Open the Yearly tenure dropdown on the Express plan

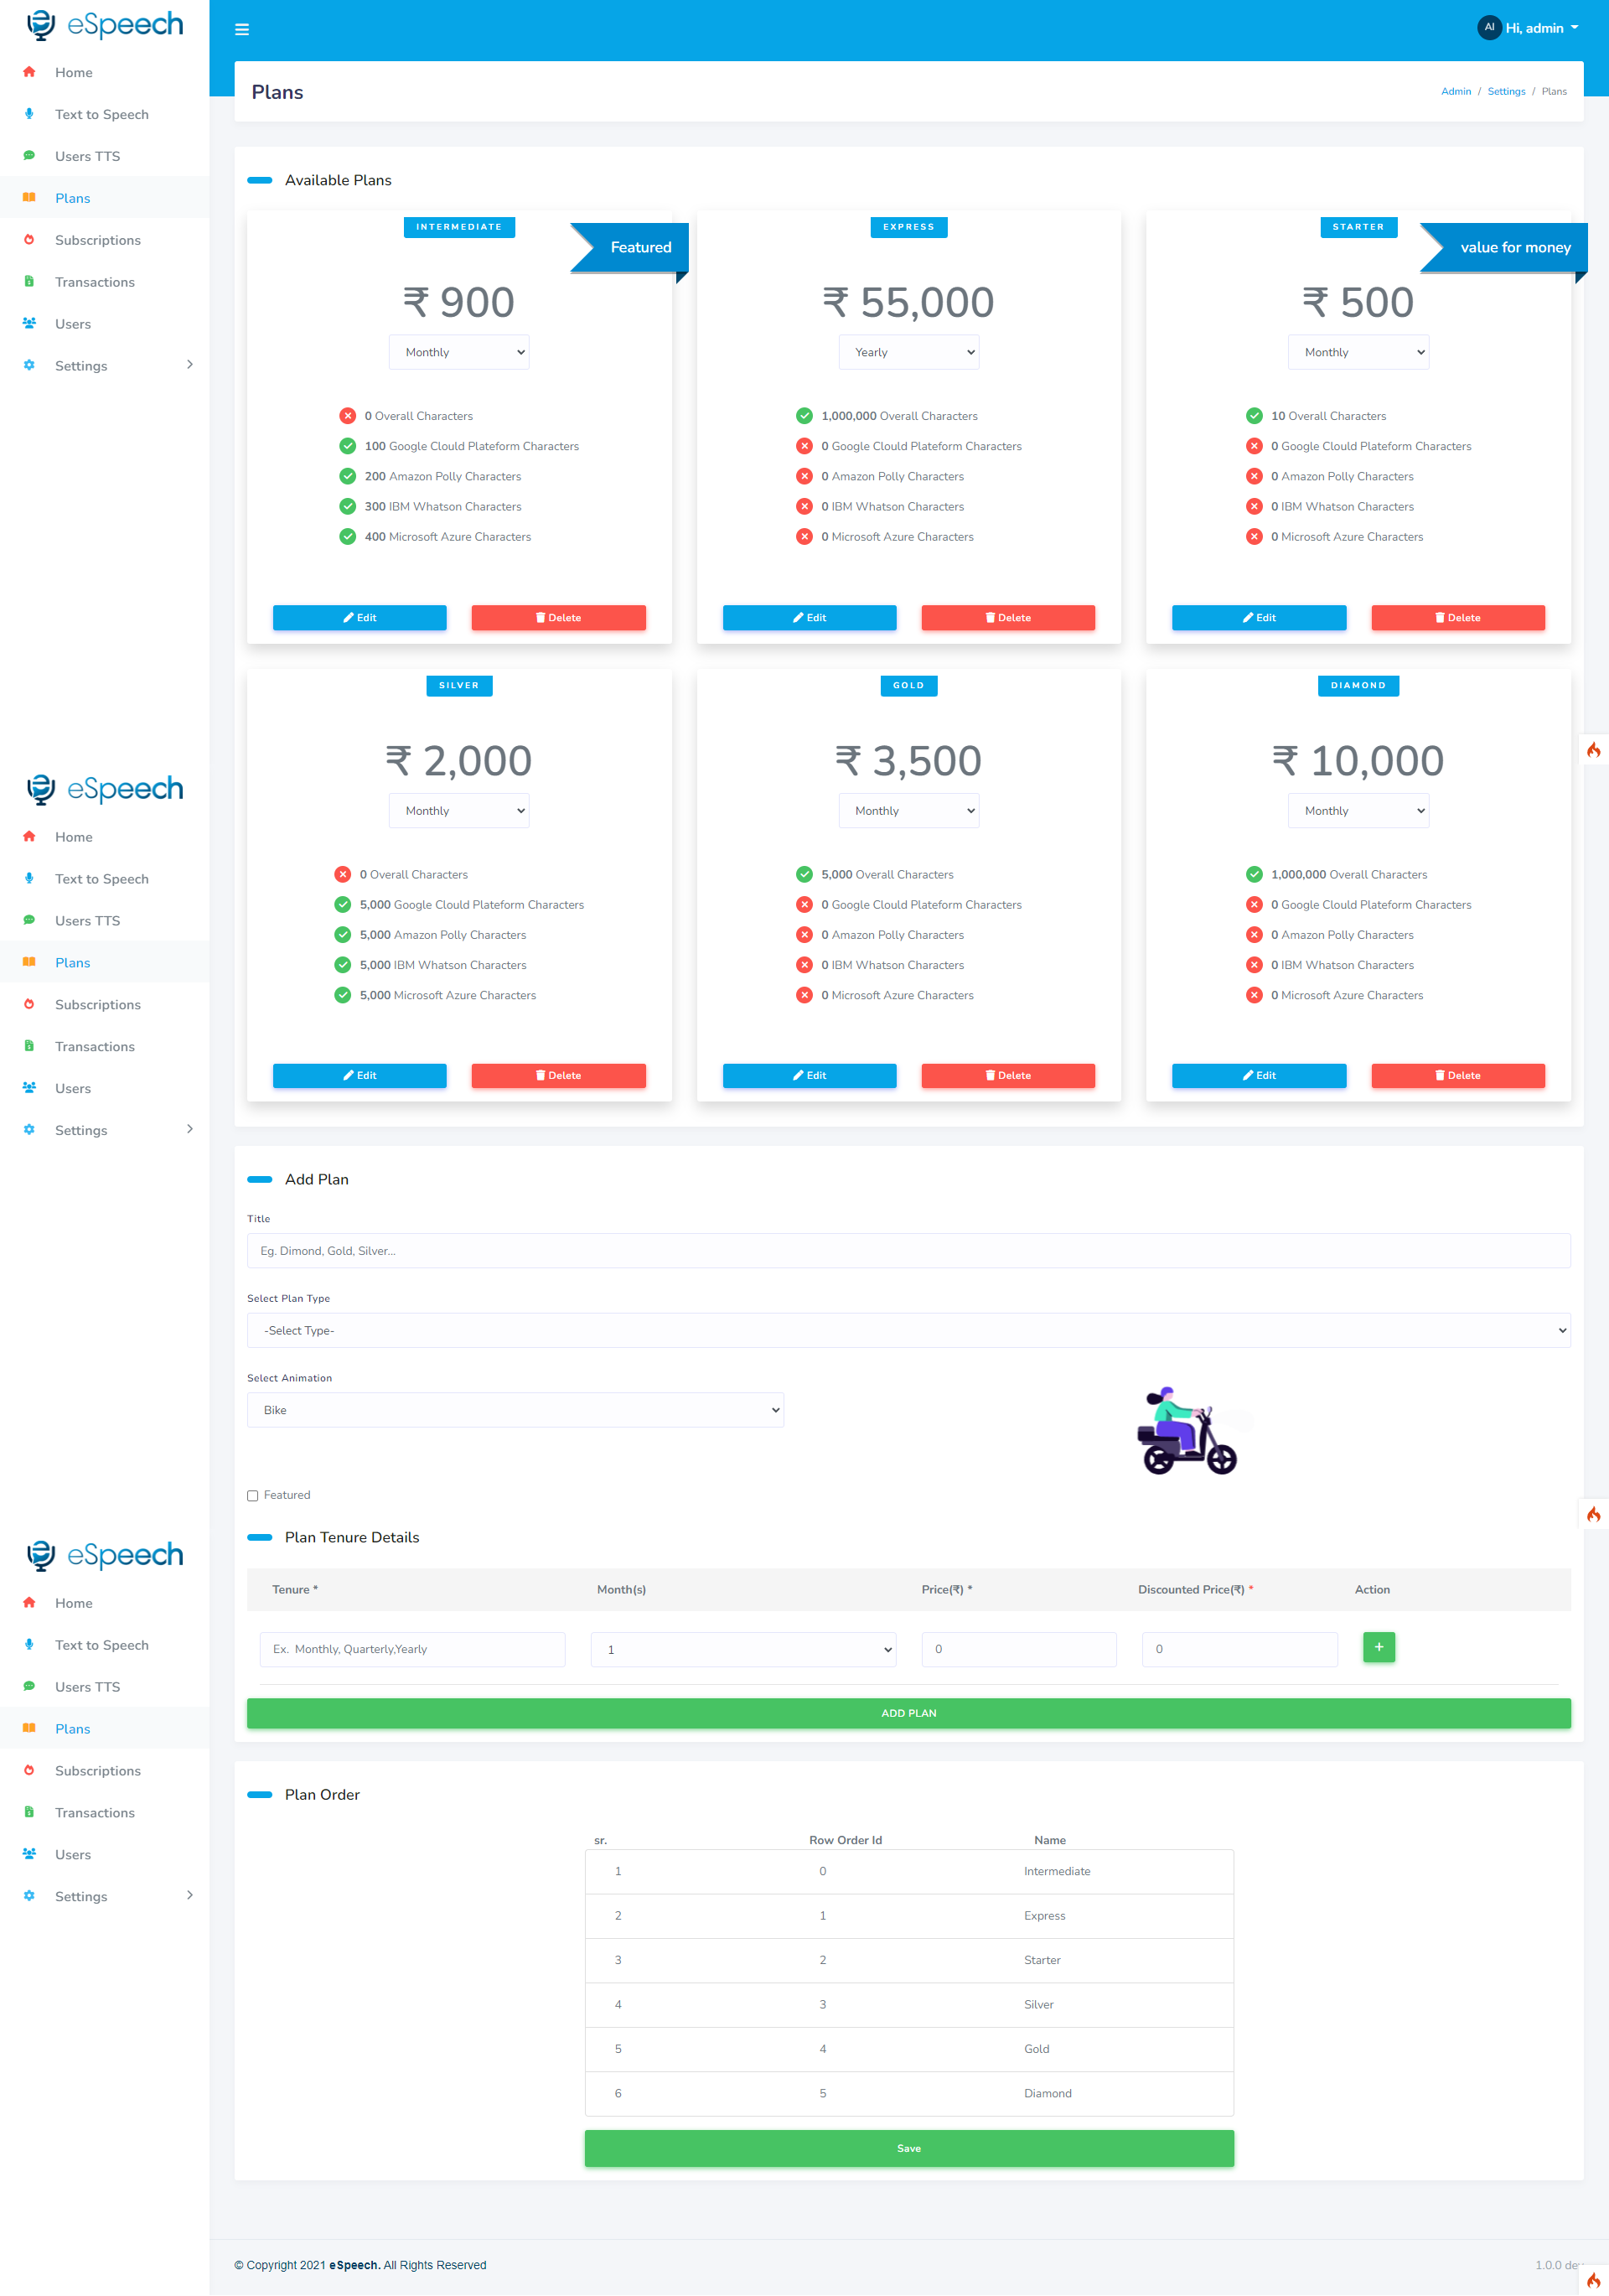(x=908, y=352)
